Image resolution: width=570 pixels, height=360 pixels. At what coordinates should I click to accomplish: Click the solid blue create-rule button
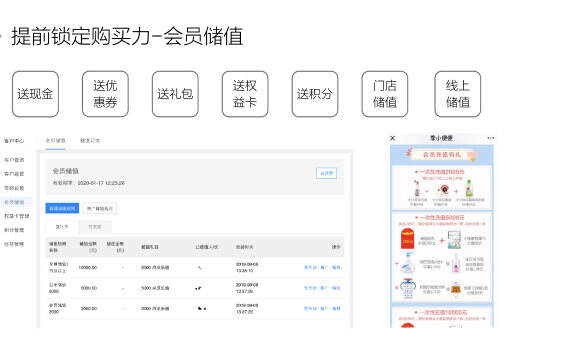click(62, 208)
